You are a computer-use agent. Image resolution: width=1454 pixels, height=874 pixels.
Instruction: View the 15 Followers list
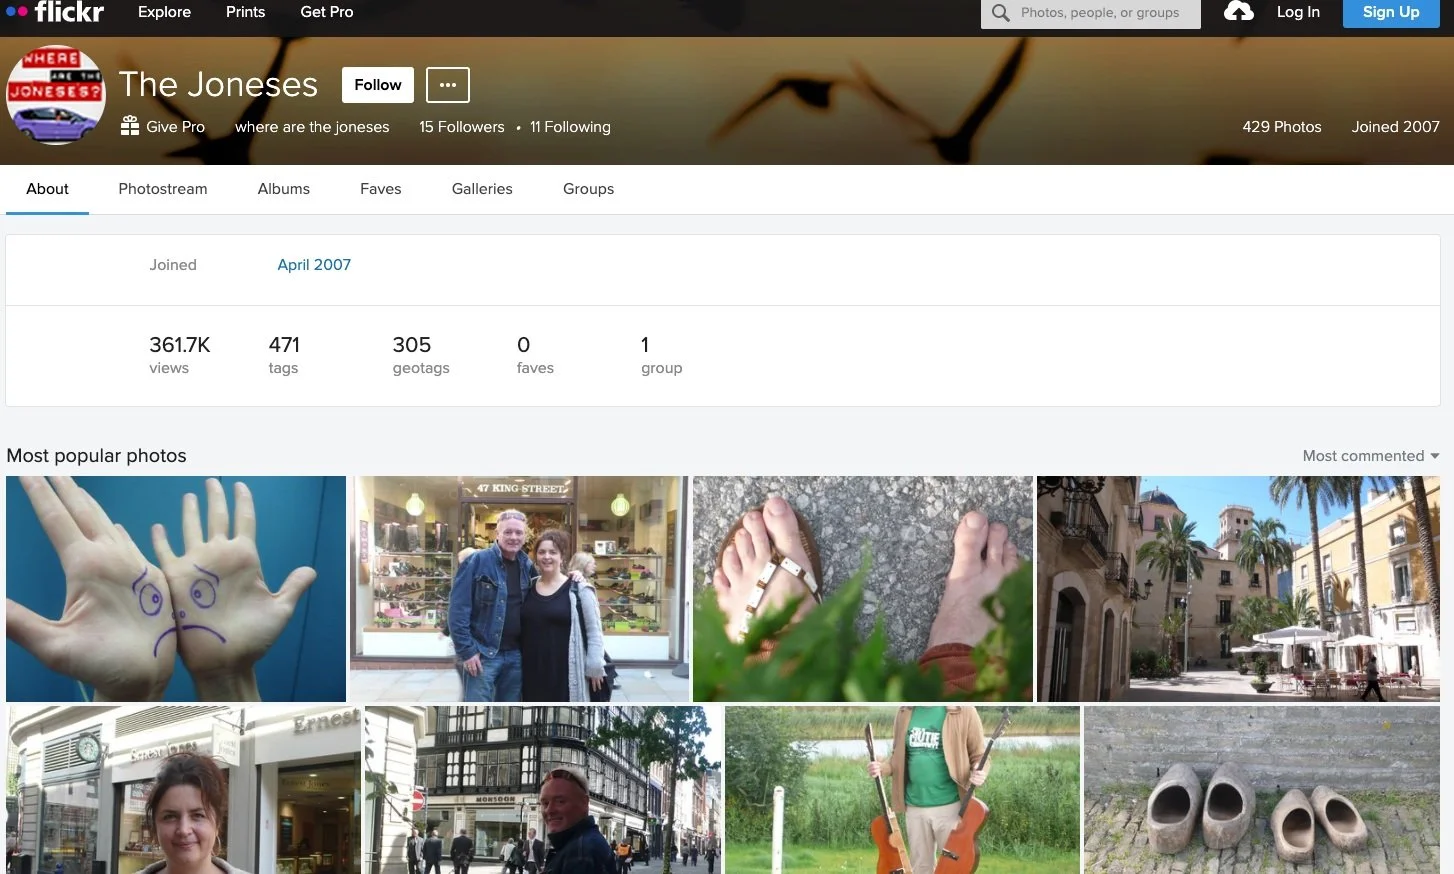[461, 127]
